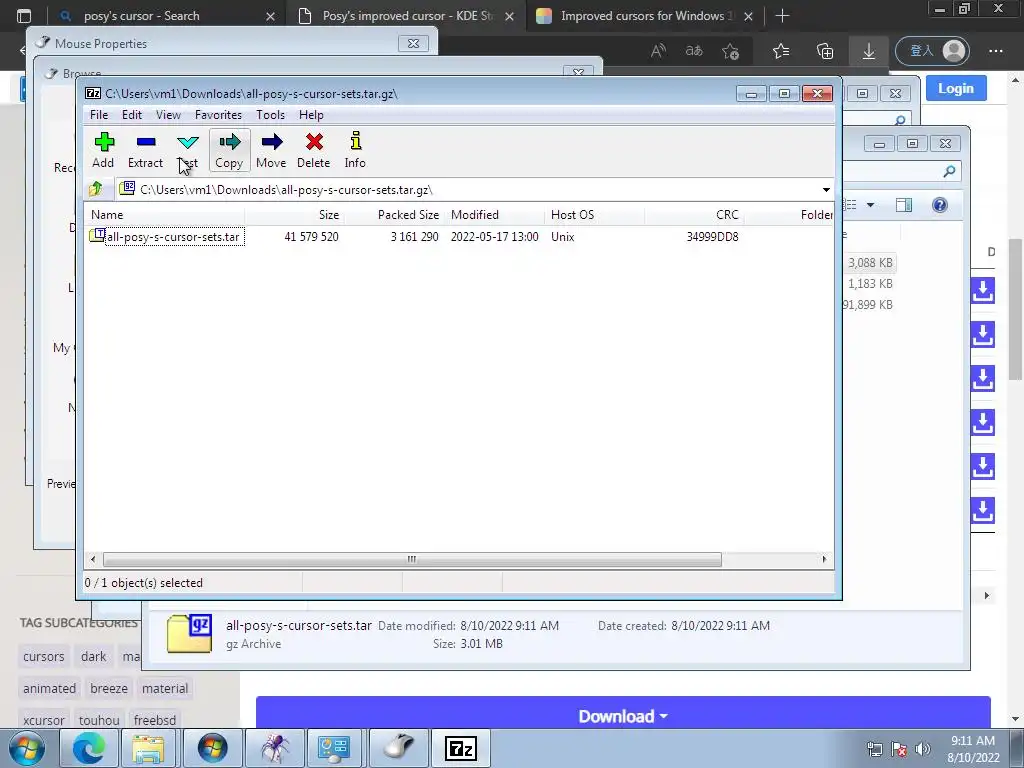Go up one folder level in 7-Zip
The image size is (1024, 768).
(x=96, y=189)
